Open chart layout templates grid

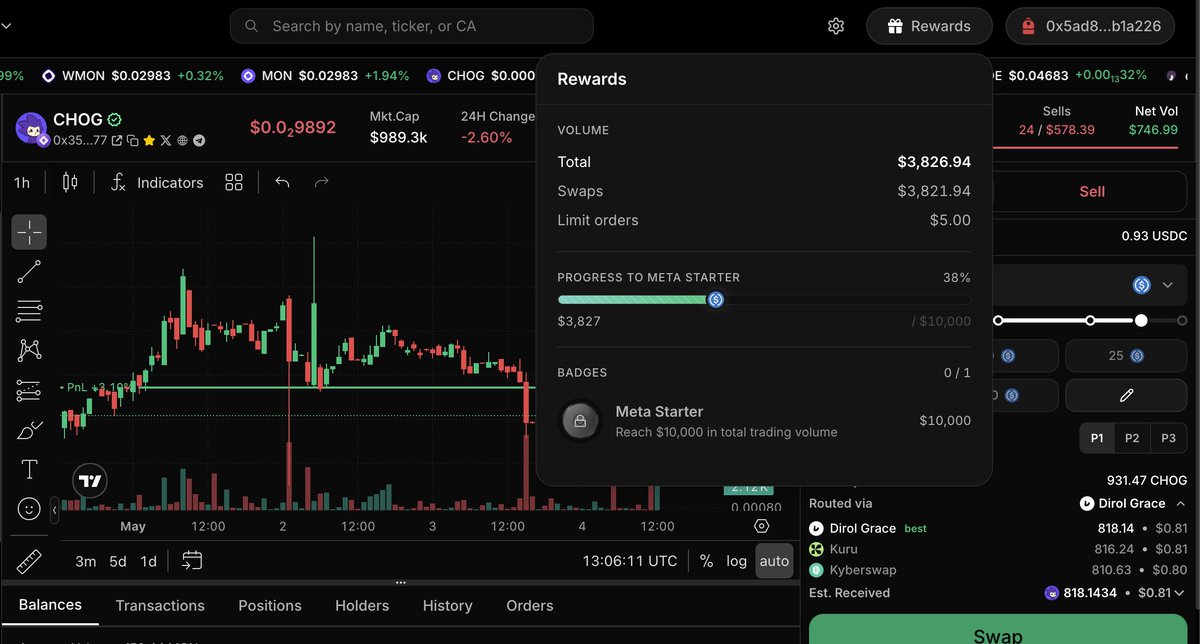234,182
